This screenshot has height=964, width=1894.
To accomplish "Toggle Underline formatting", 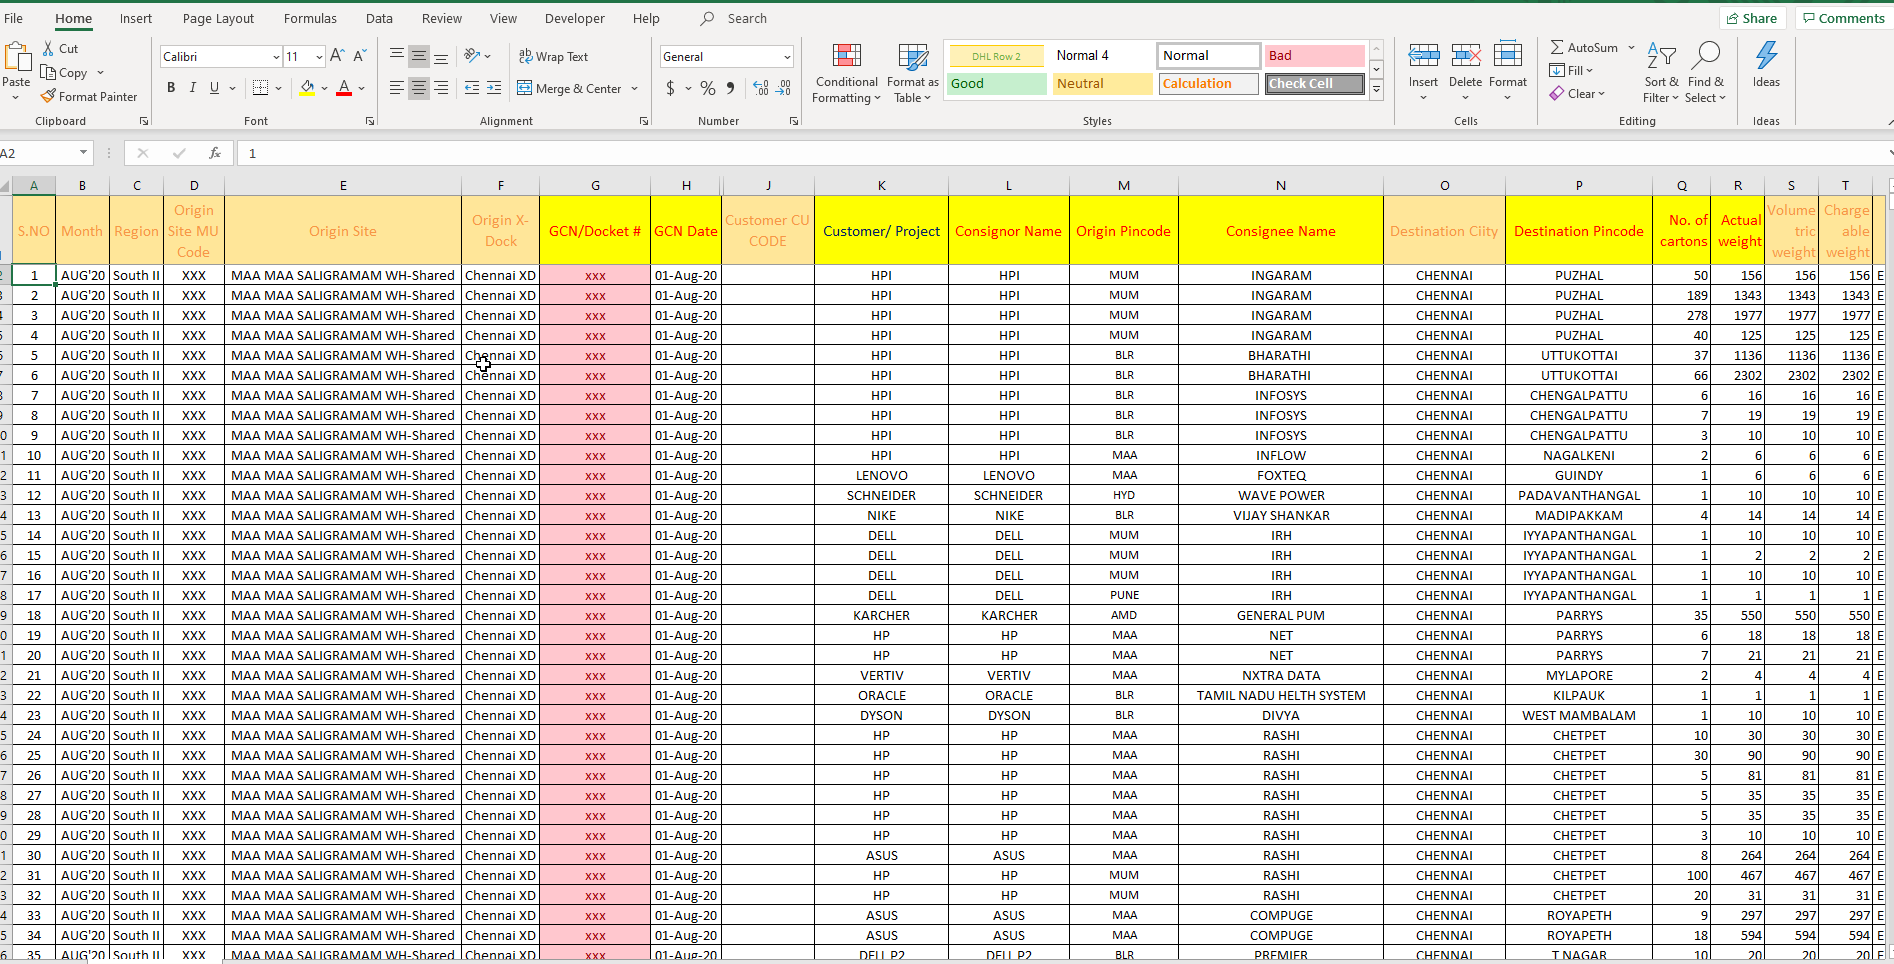I will (214, 88).
